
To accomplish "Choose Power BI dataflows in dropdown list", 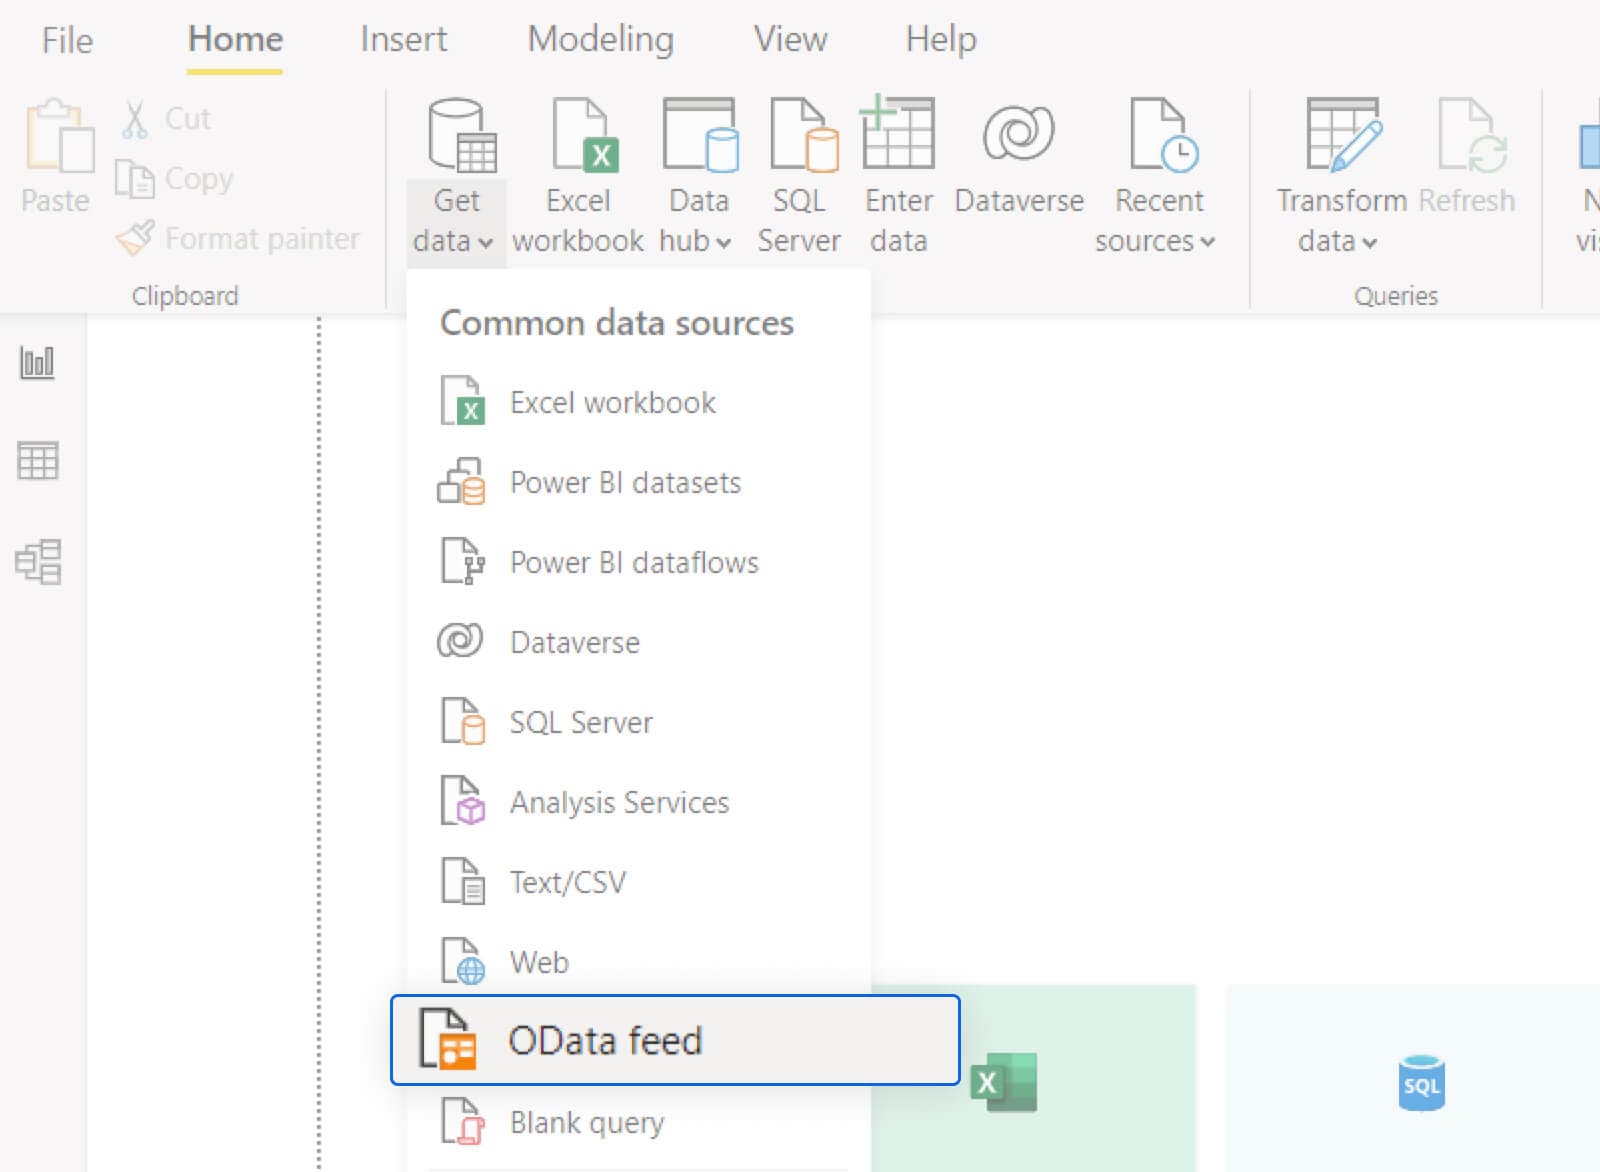I will [x=638, y=562].
